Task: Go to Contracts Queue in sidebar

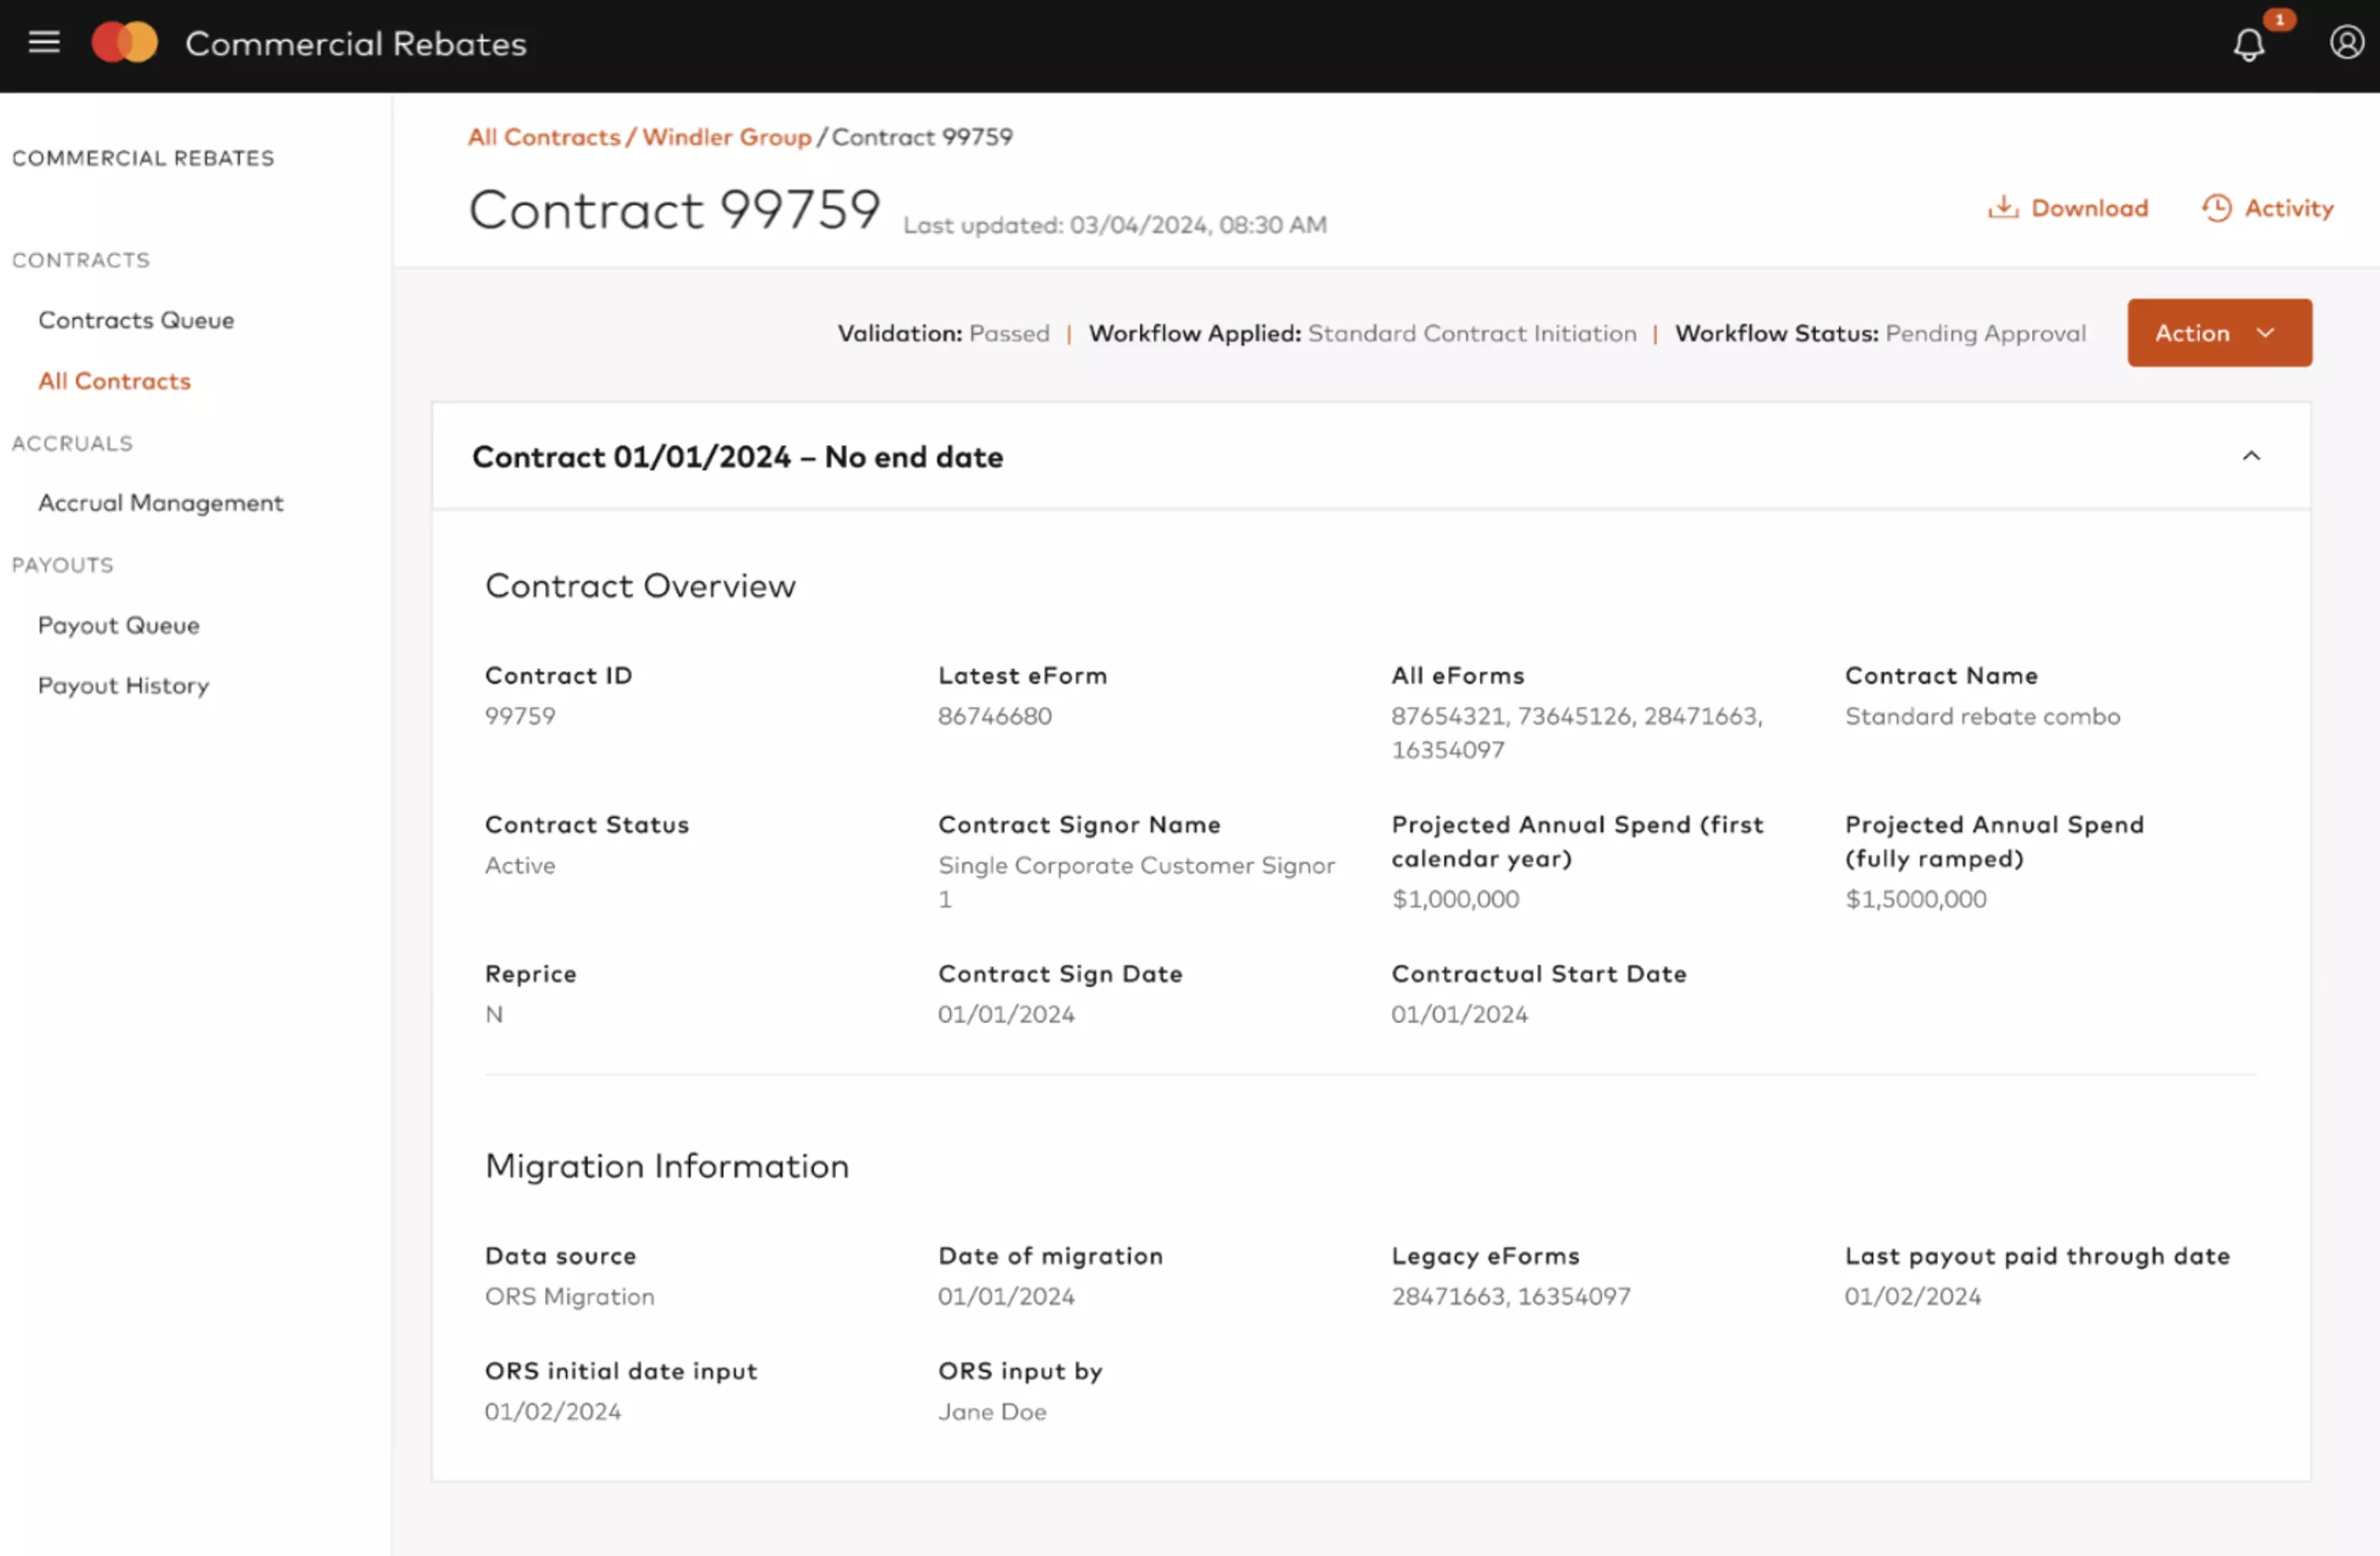Action: coord(136,320)
